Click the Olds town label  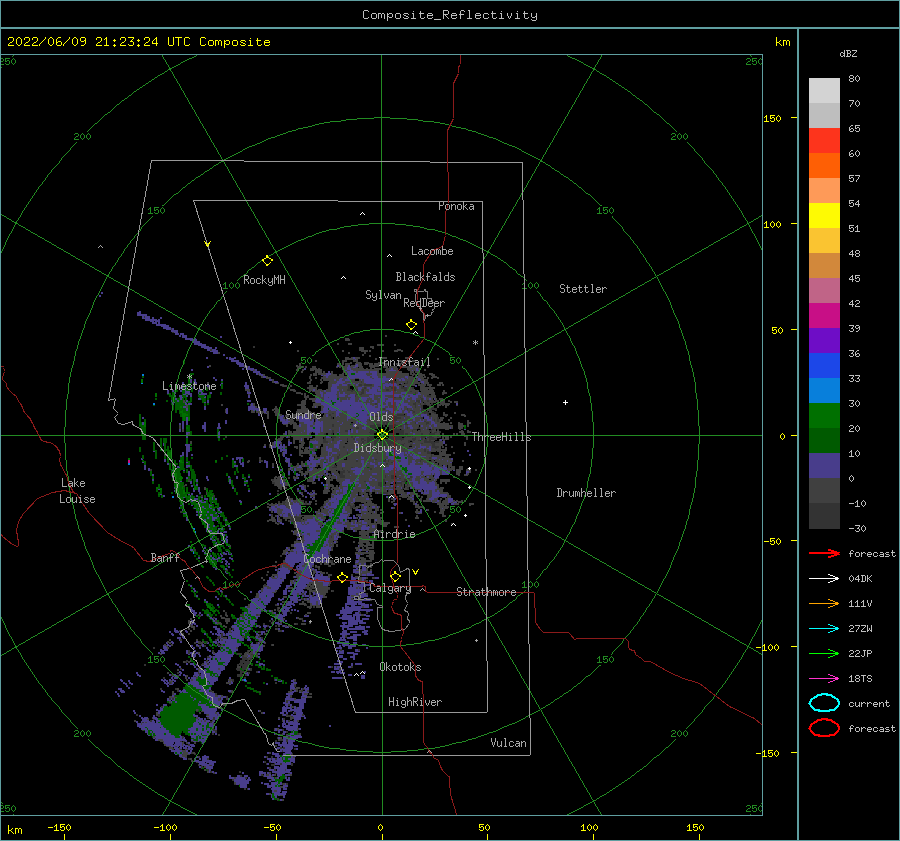point(381,417)
